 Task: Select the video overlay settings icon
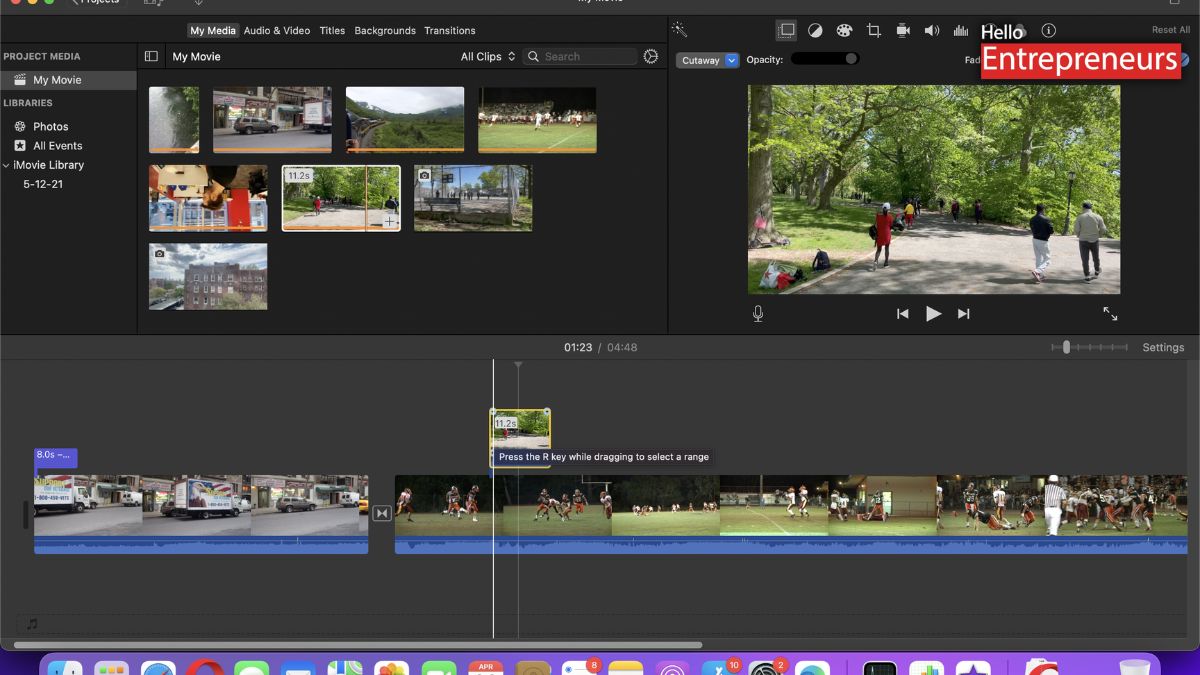pyautogui.click(x=787, y=30)
